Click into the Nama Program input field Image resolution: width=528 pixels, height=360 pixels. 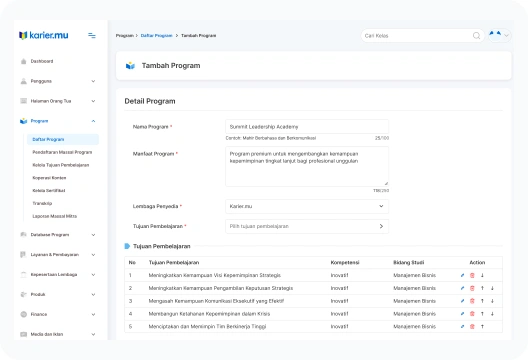307,127
